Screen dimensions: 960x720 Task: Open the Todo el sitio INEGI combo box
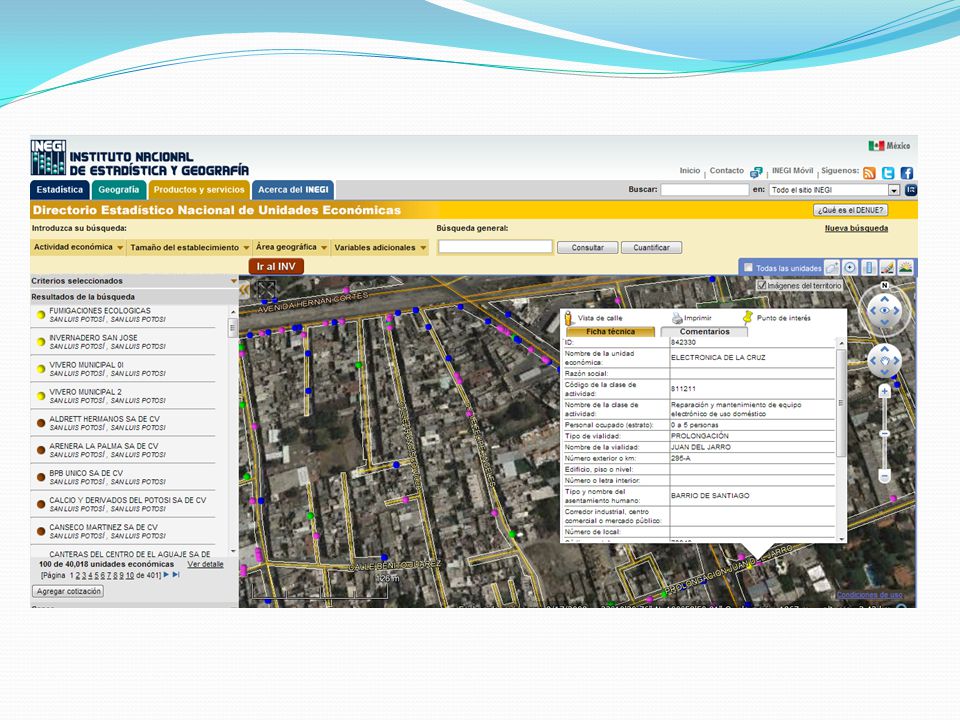(x=834, y=190)
